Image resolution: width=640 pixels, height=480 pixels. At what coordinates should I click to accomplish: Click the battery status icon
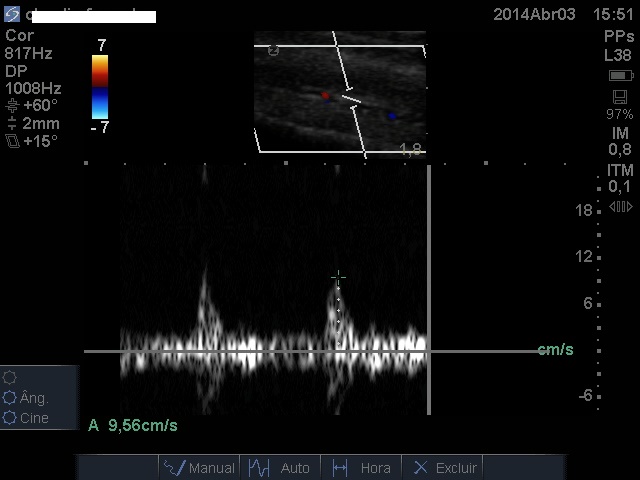(x=620, y=76)
